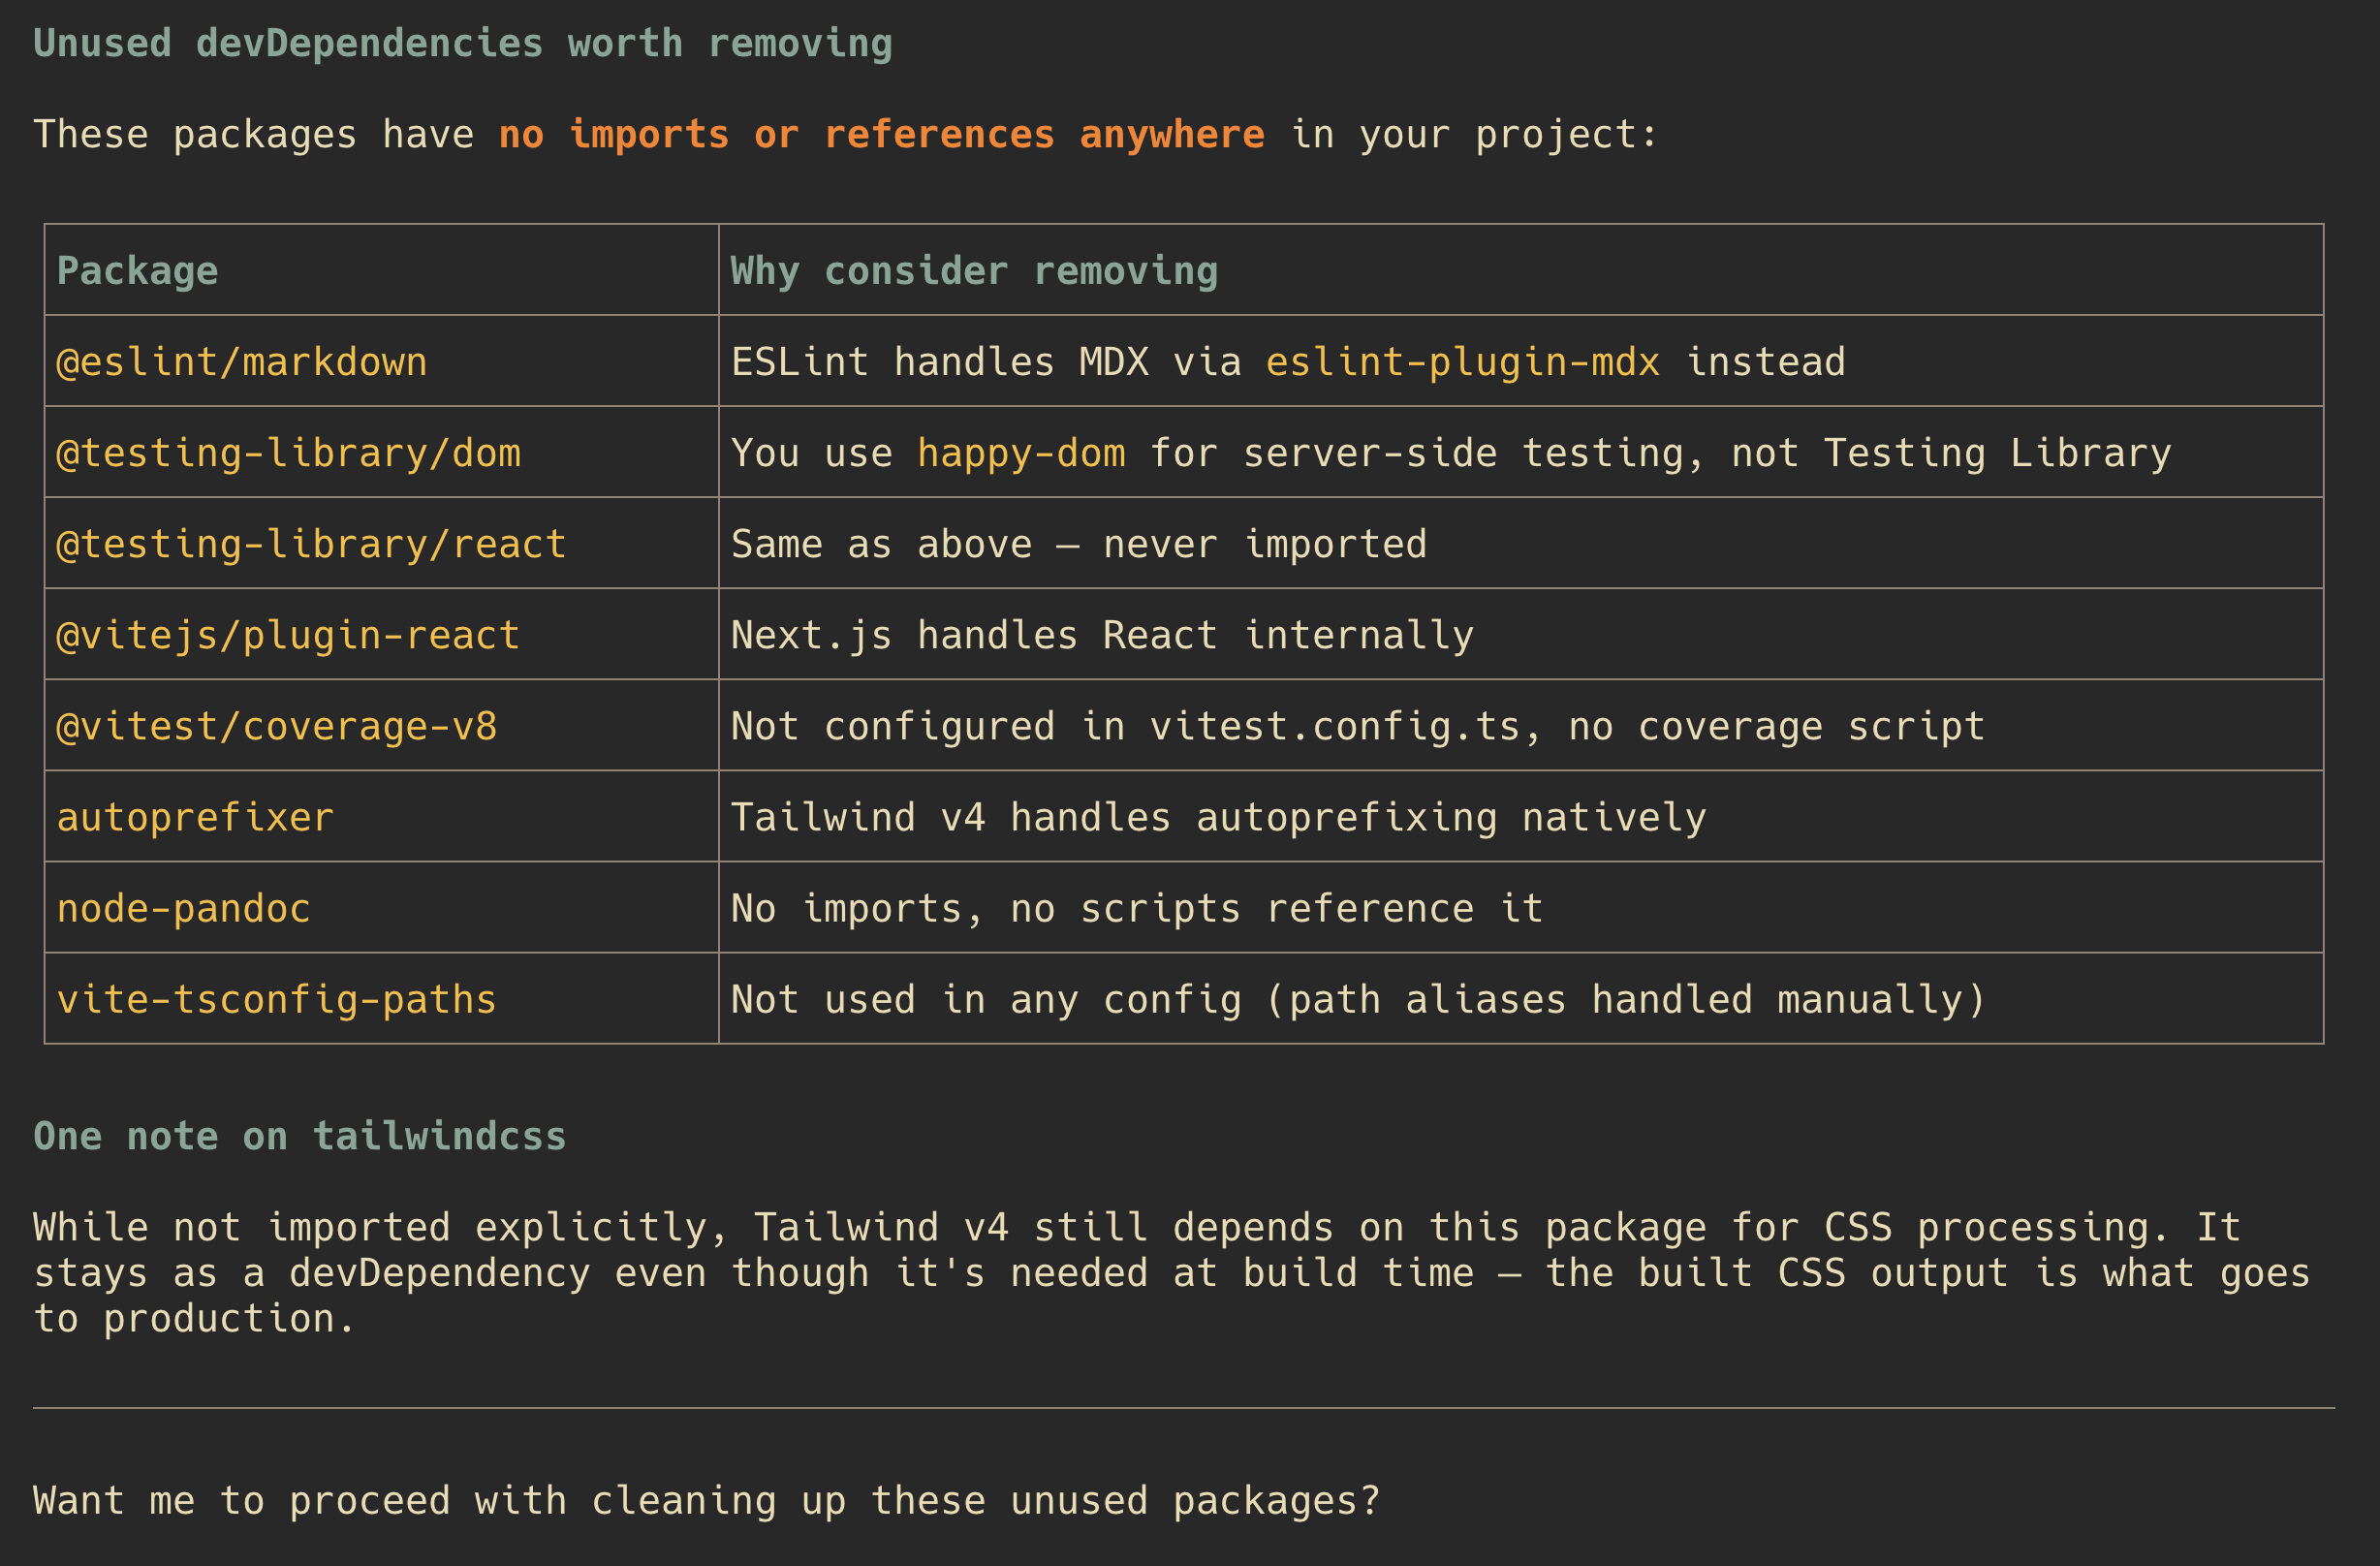Click the @testing-library/react package entry
The height and width of the screenshot is (1566, 2380).
(x=312, y=544)
